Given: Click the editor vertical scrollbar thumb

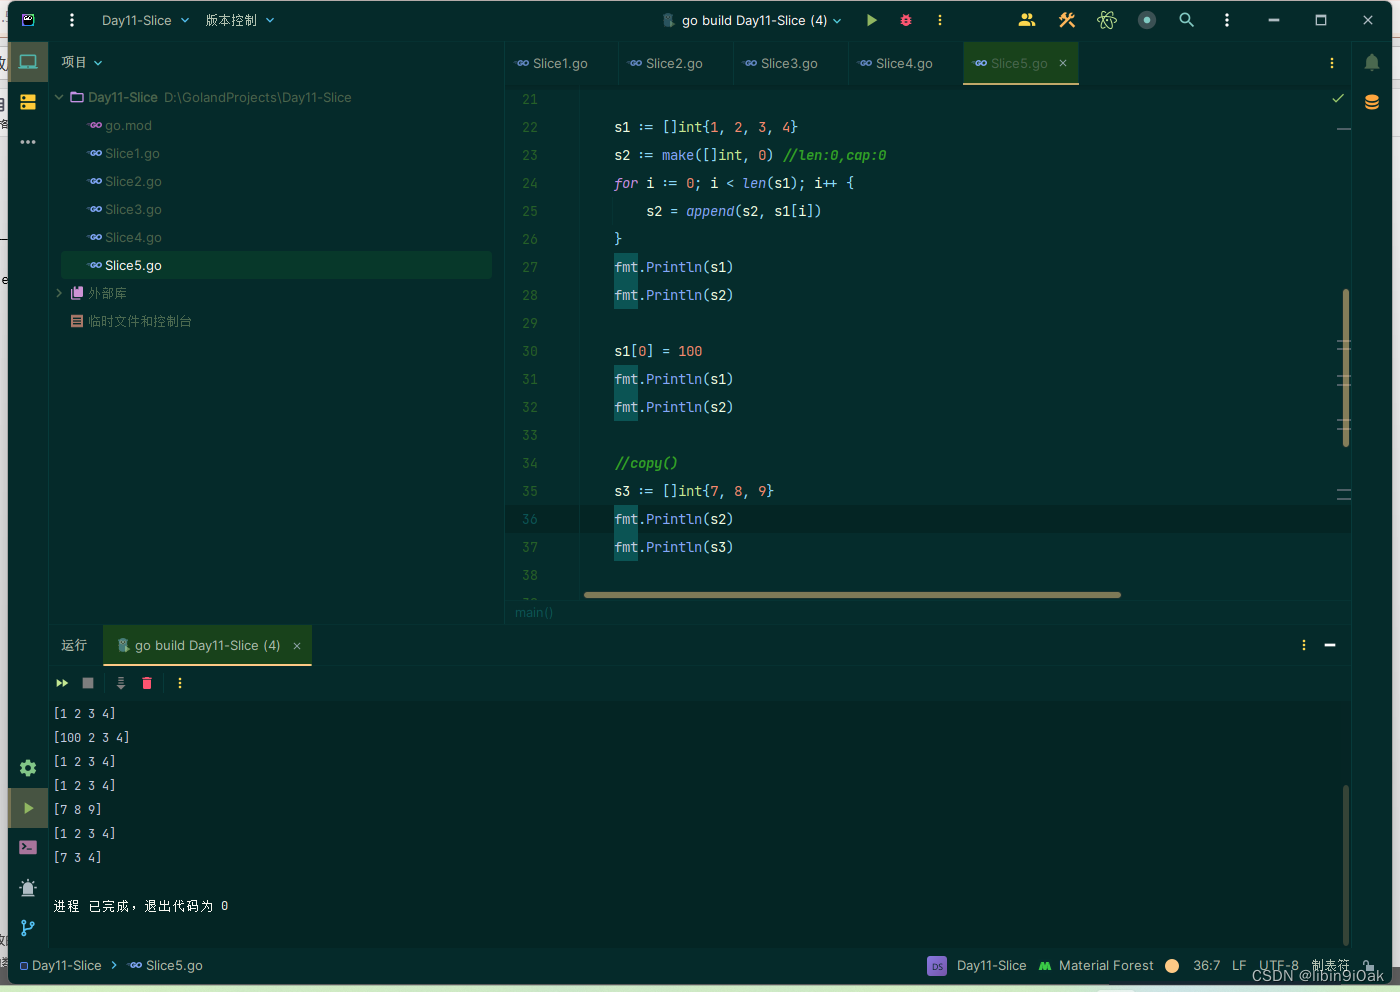Looking at the screenshot, I should click(1346, 367).
